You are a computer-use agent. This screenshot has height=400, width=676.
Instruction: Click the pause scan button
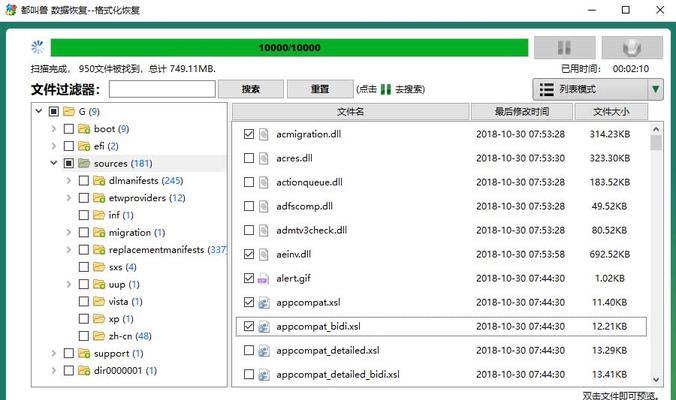point(565,47)
